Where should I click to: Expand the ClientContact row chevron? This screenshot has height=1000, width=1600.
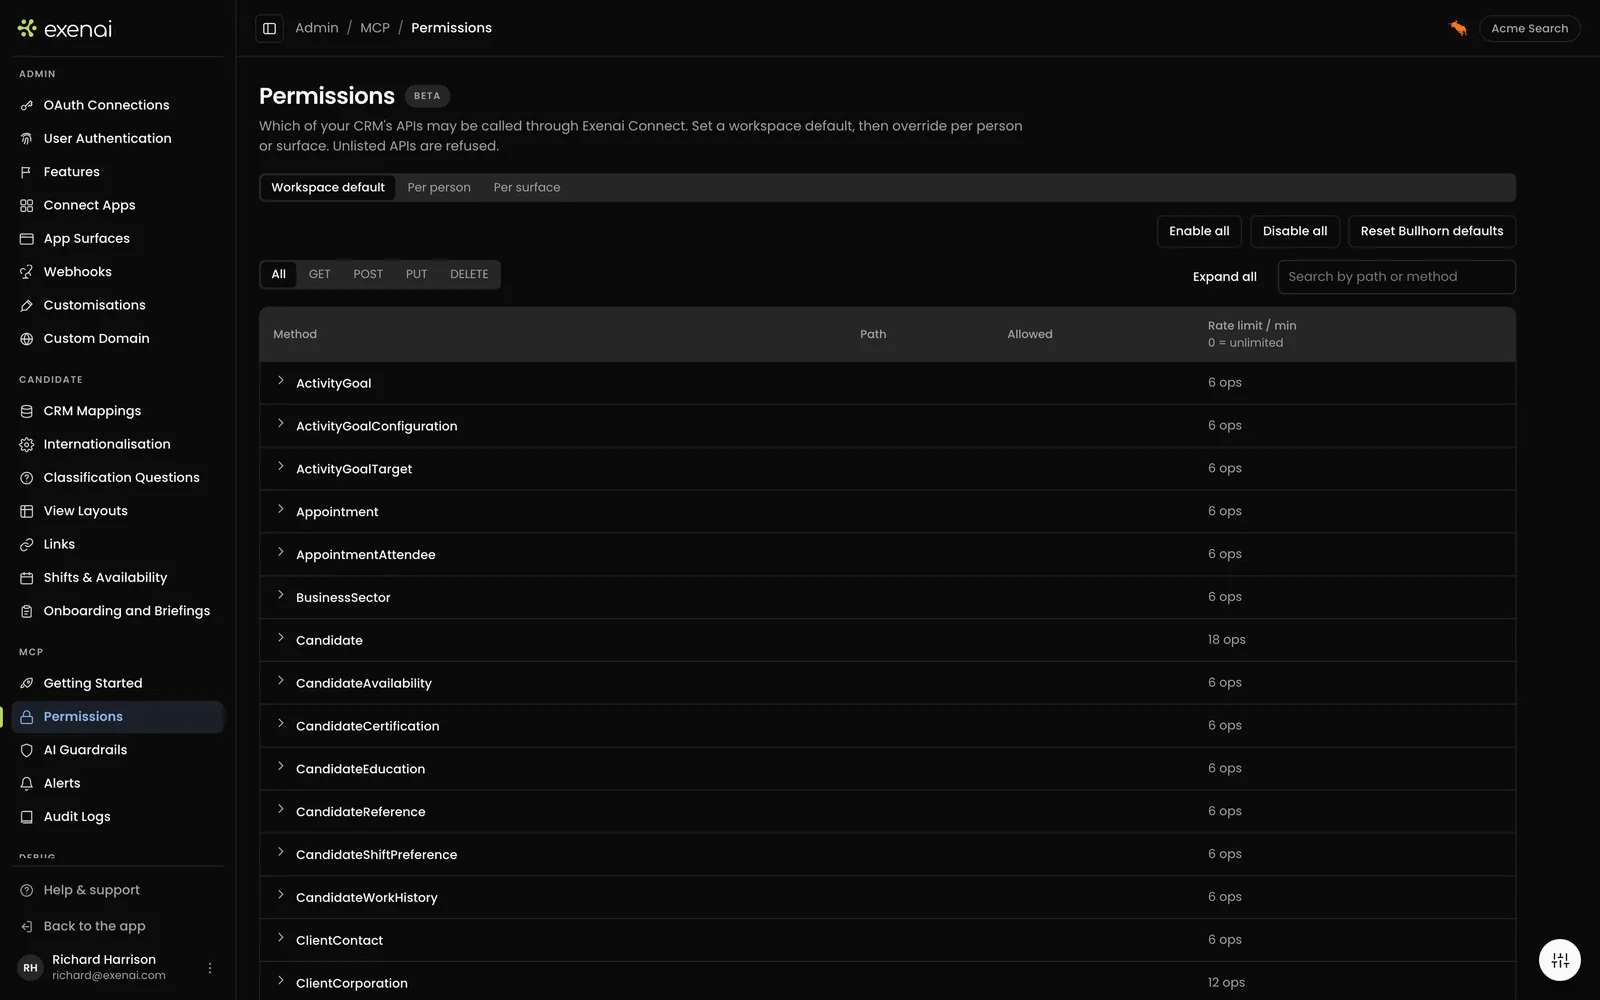(x=281, y=939)
